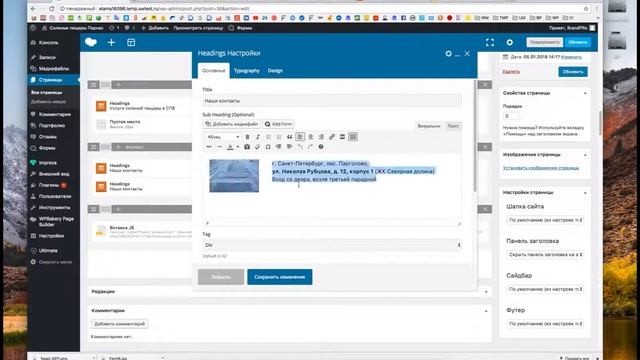This screenshot has width=640, height=360.
Task: Apply strikethrough formatting icon
Action: (x=209, y=147)
